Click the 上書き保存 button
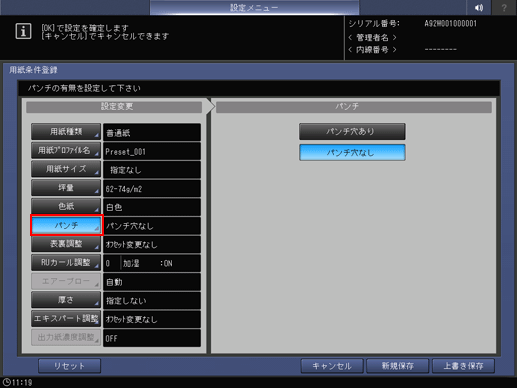Image resolution: width=517 pixels, height=388 pixels. [x=463, y=366]
